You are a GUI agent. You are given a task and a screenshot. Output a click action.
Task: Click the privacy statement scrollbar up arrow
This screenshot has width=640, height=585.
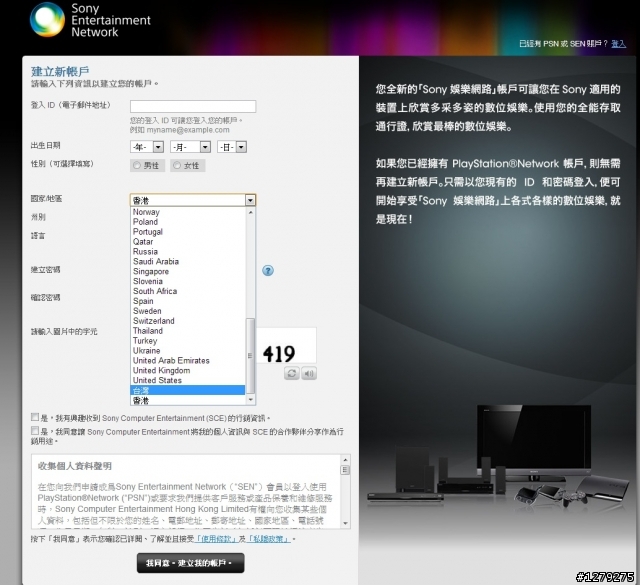tap(345, 460)
